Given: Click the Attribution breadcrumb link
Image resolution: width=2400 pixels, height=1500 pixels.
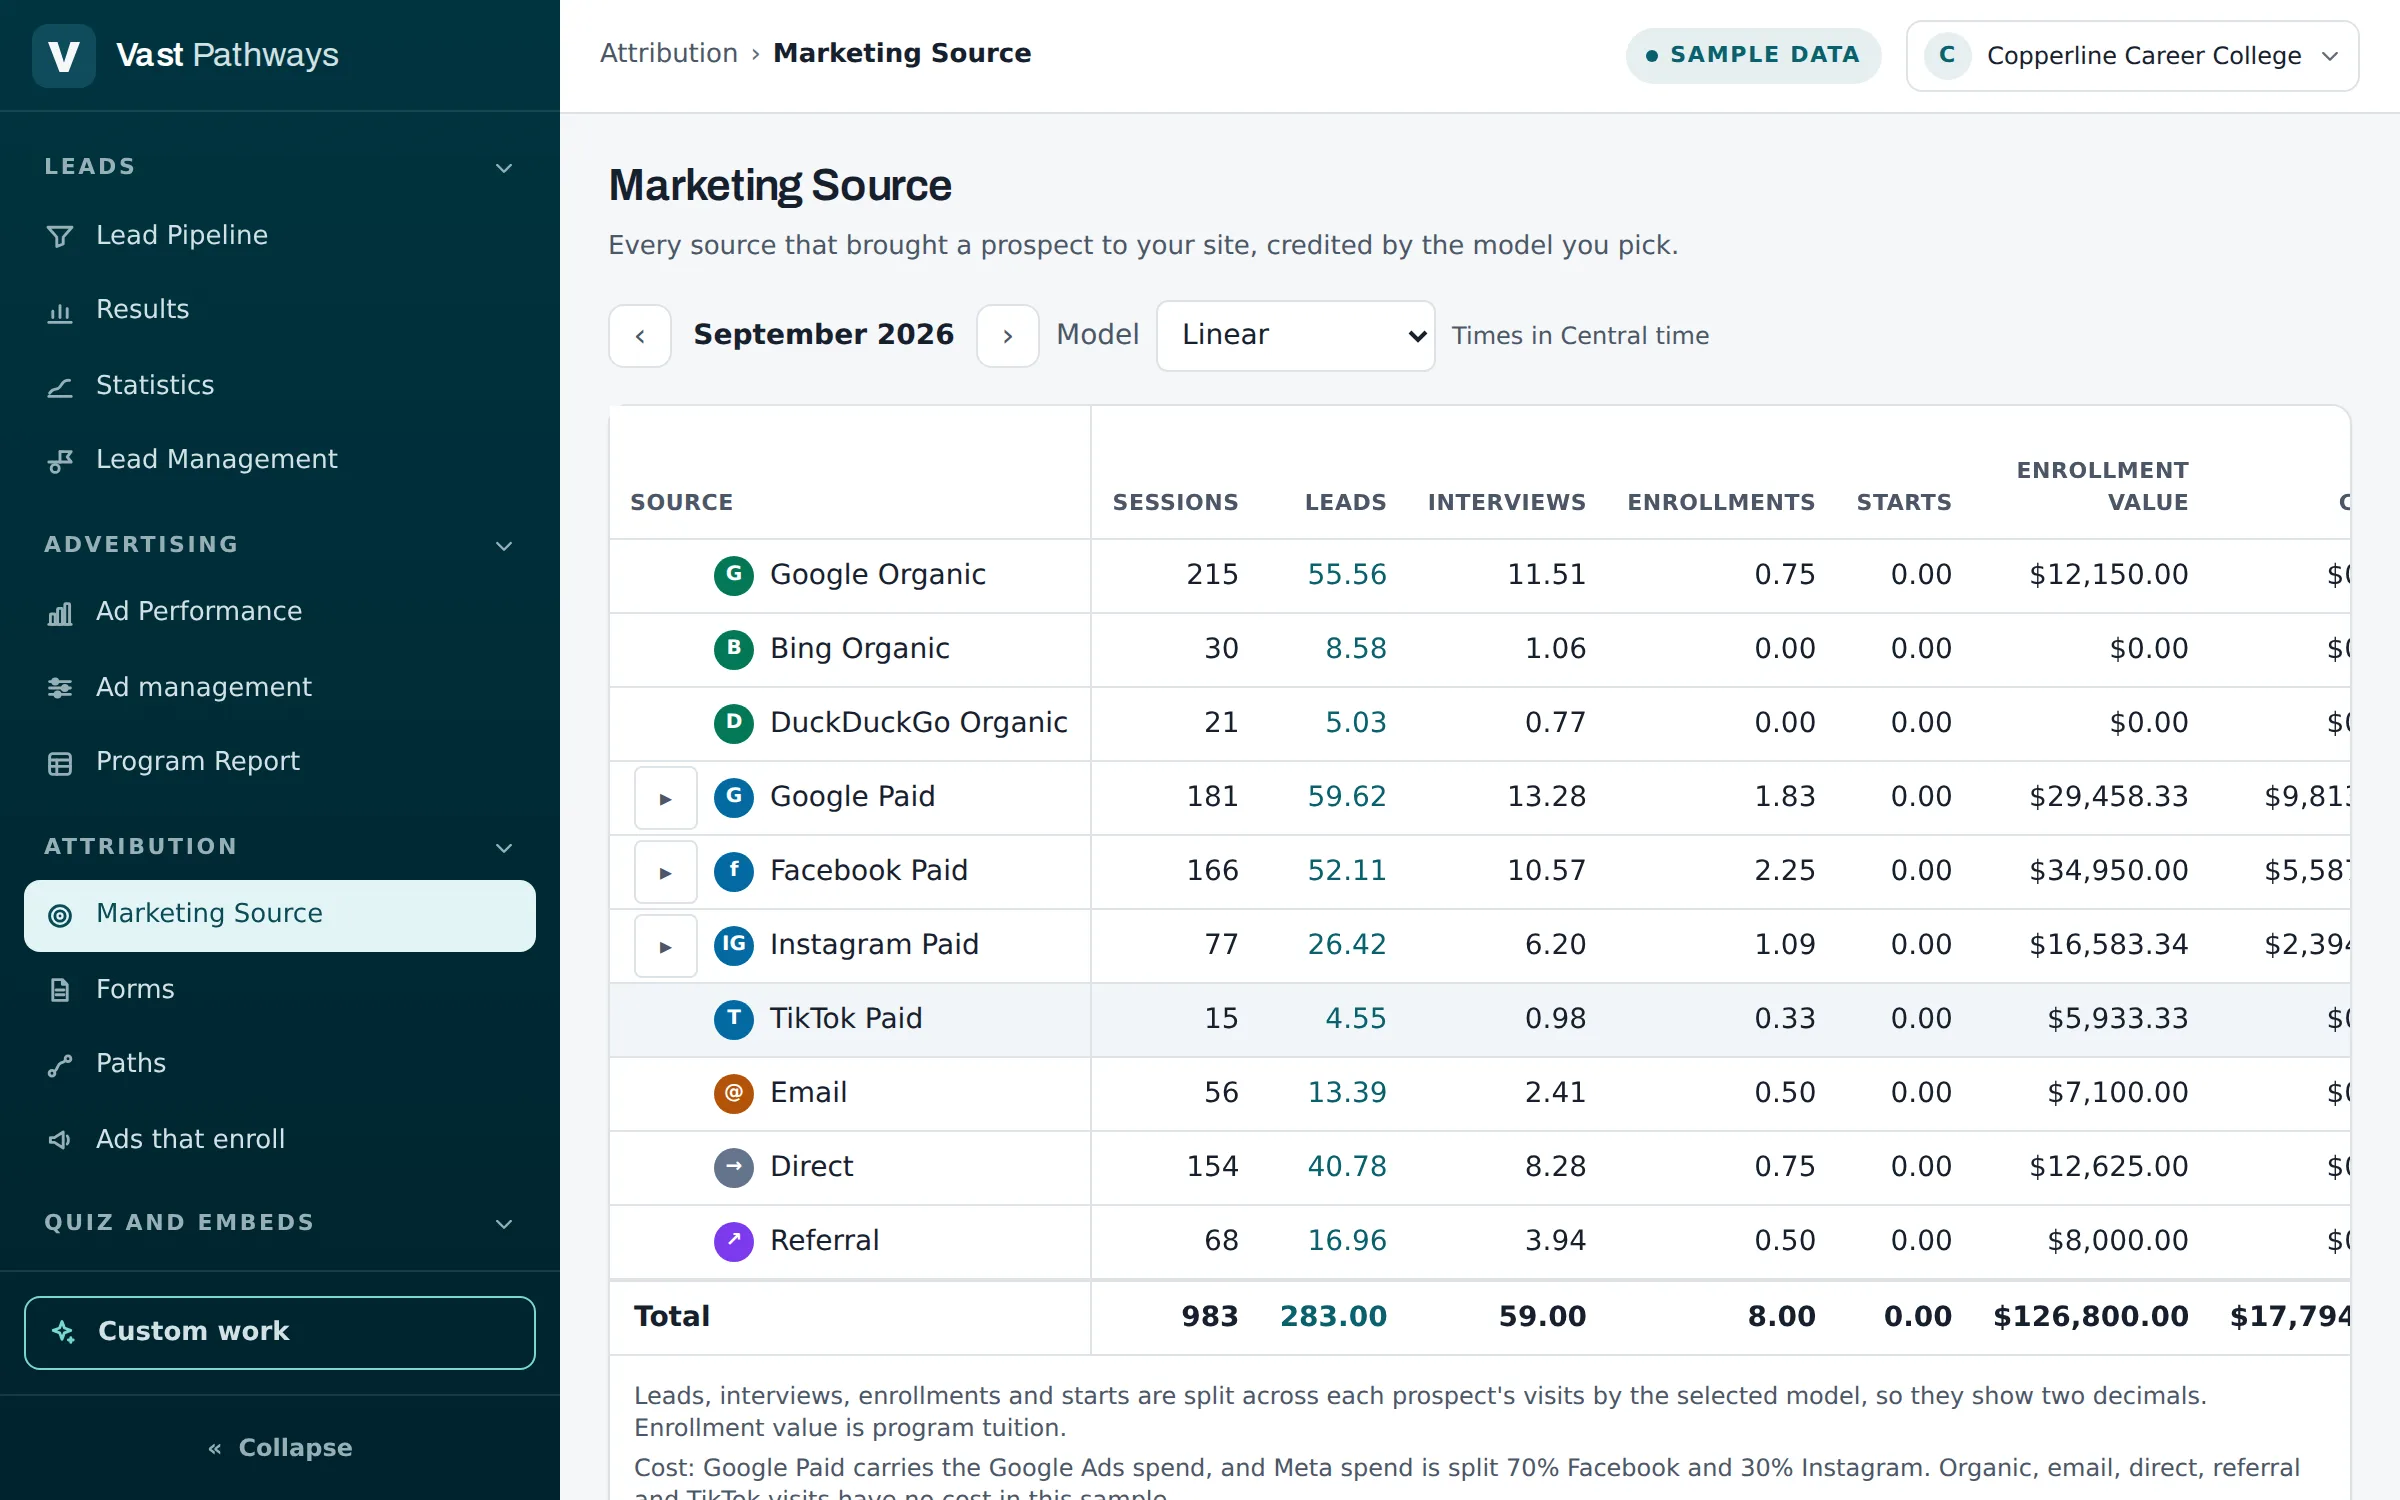Looking at the screenshot, I should point(669,53).
